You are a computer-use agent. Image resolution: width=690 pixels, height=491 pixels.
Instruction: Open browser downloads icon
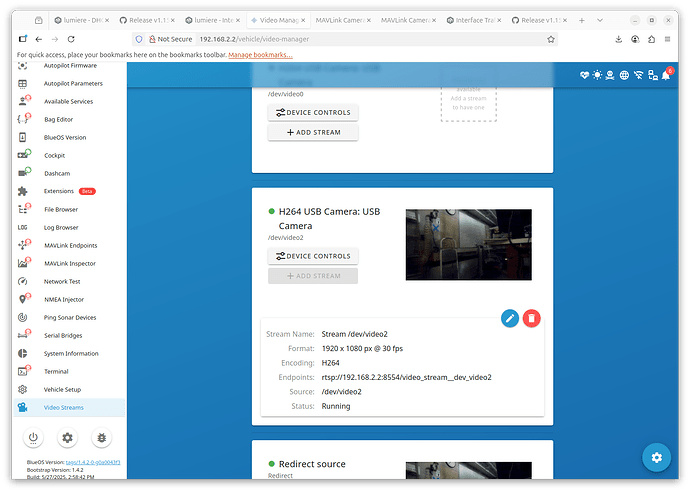[618, 39]
